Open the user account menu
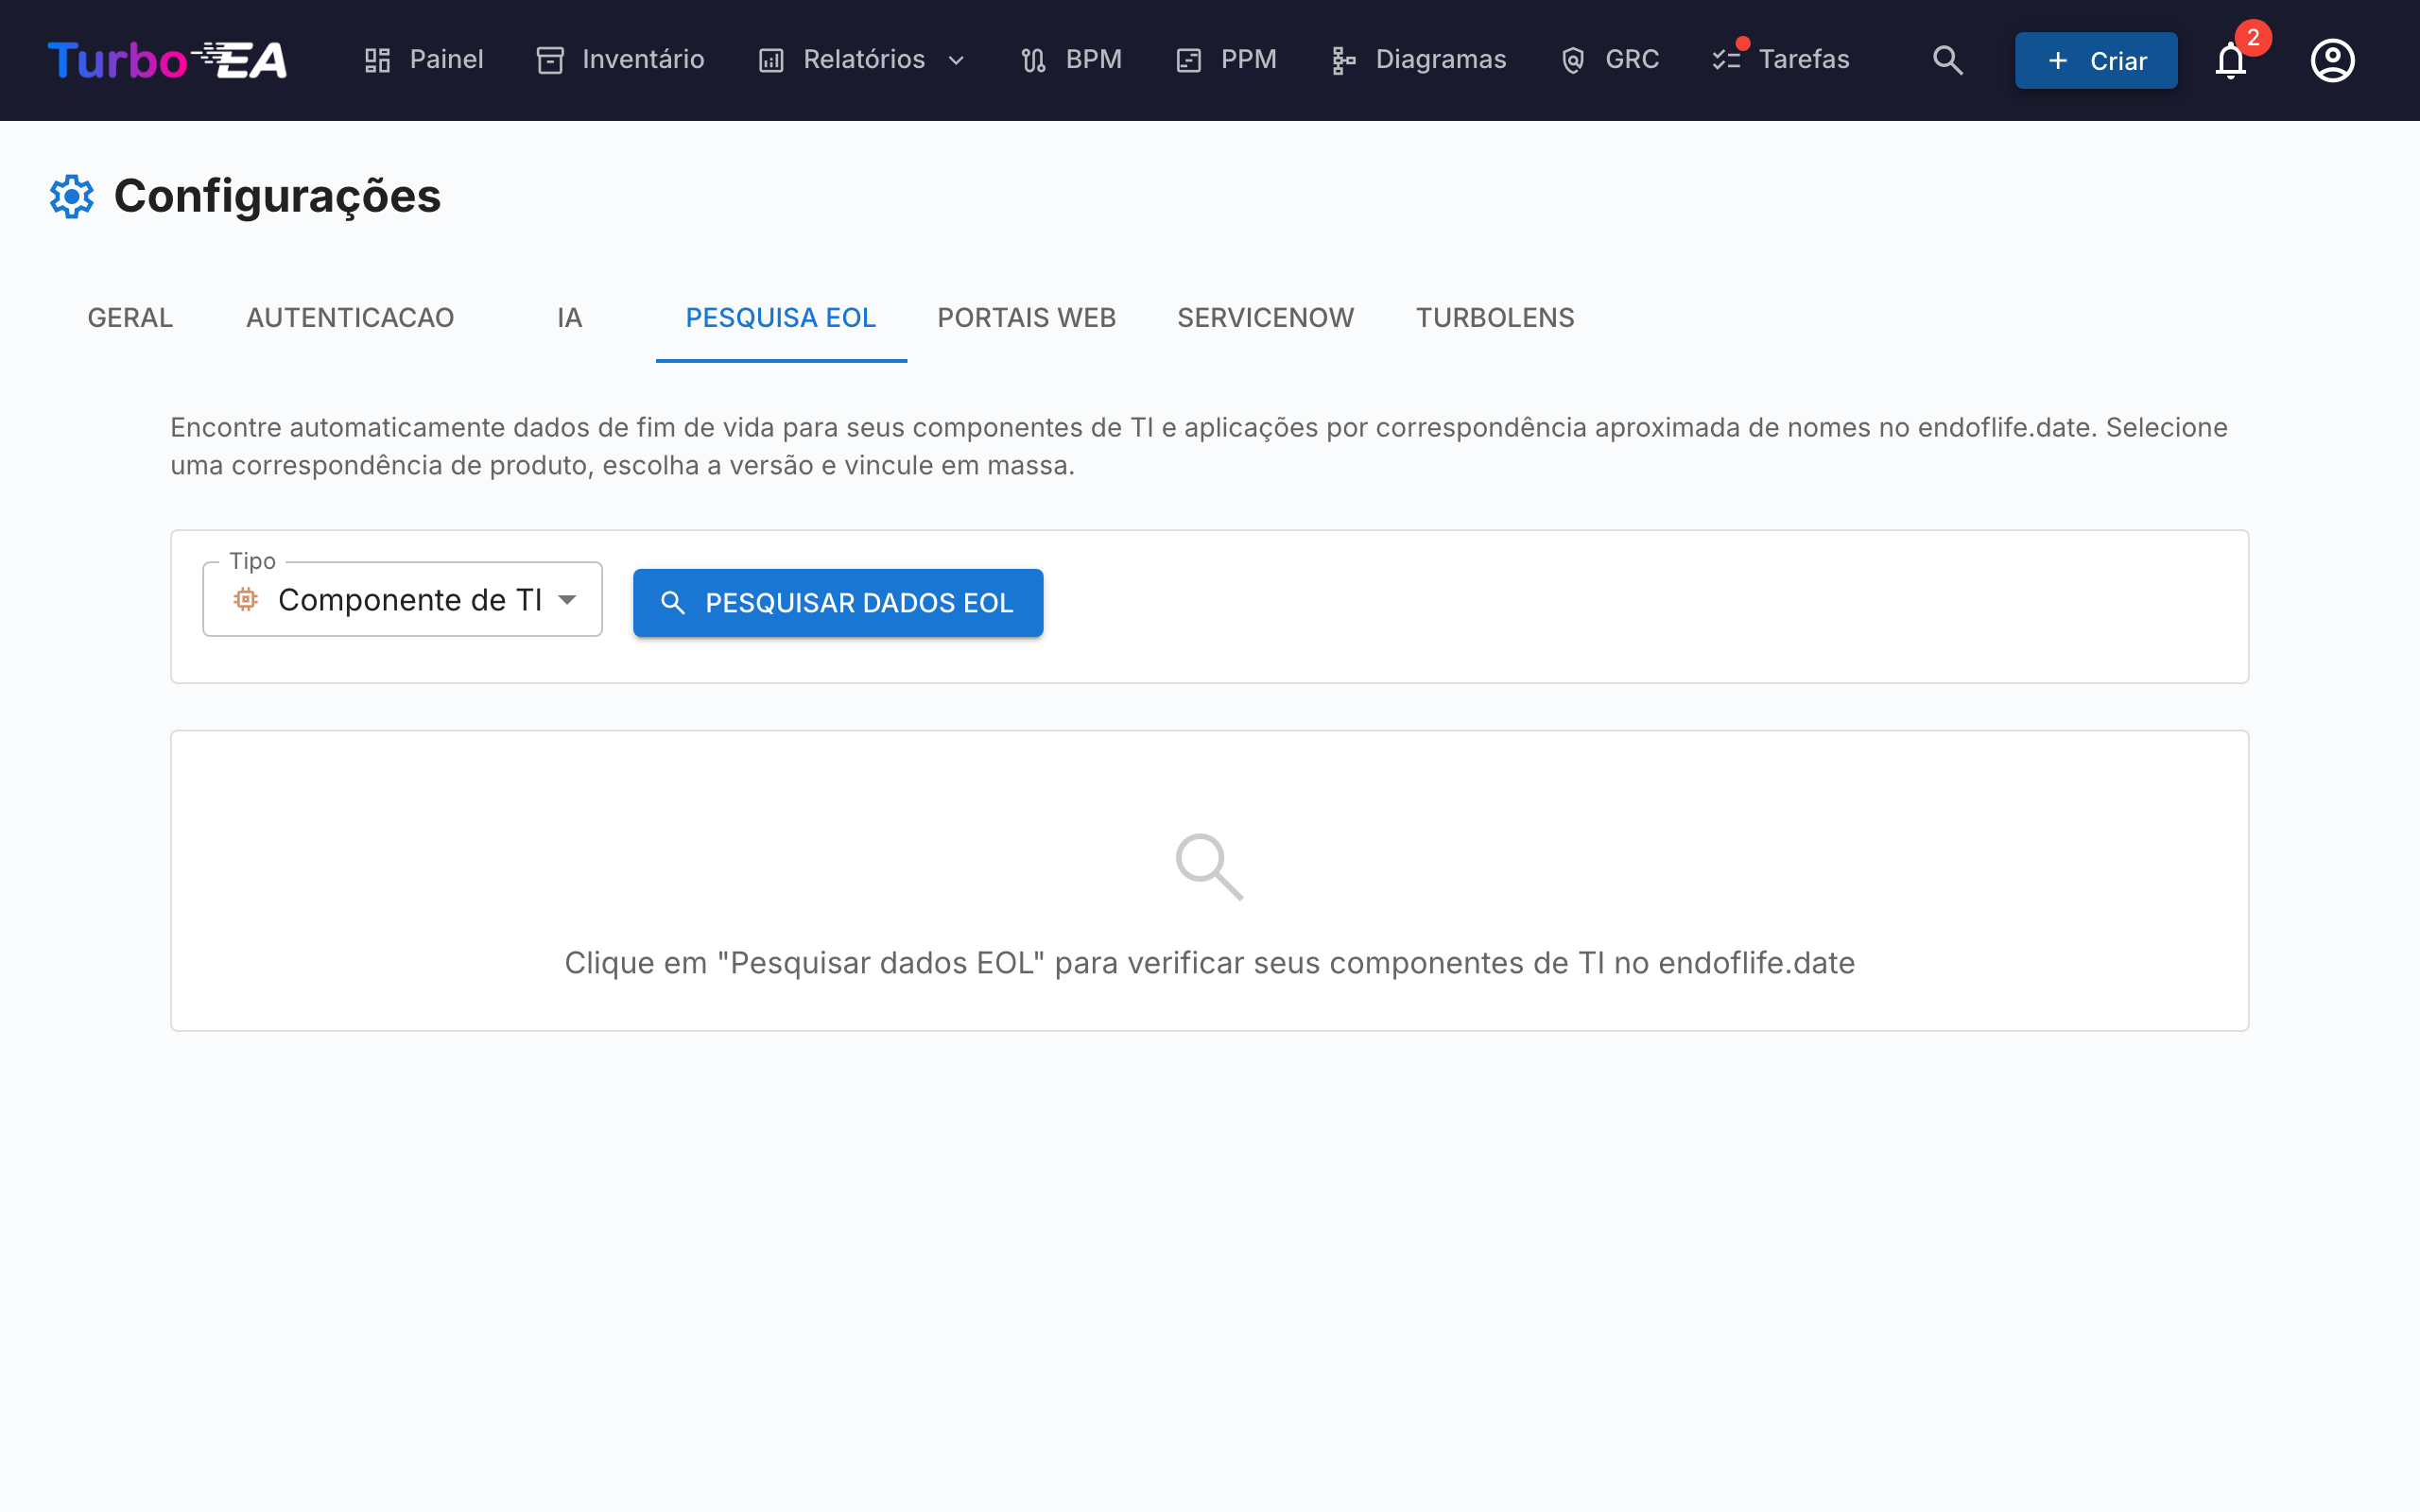 (2332, 60)
